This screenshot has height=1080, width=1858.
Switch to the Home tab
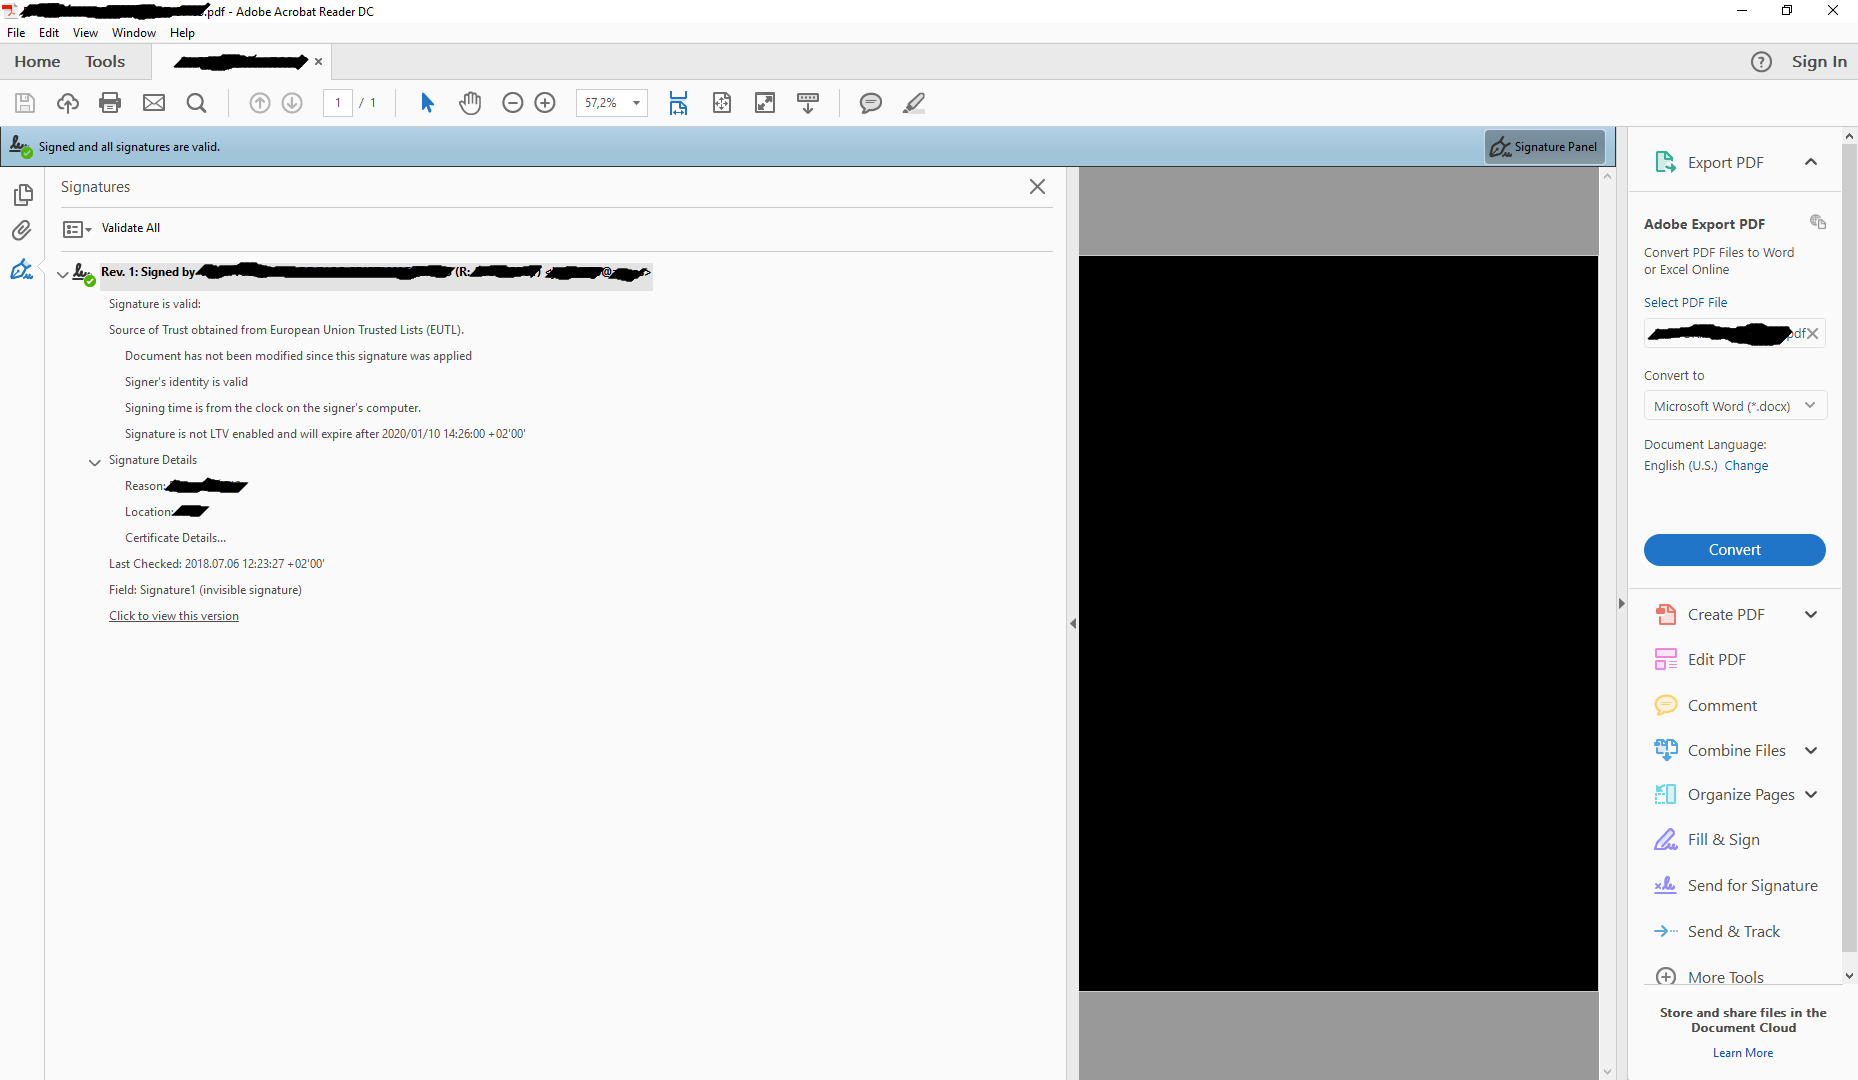click(37, 62)
